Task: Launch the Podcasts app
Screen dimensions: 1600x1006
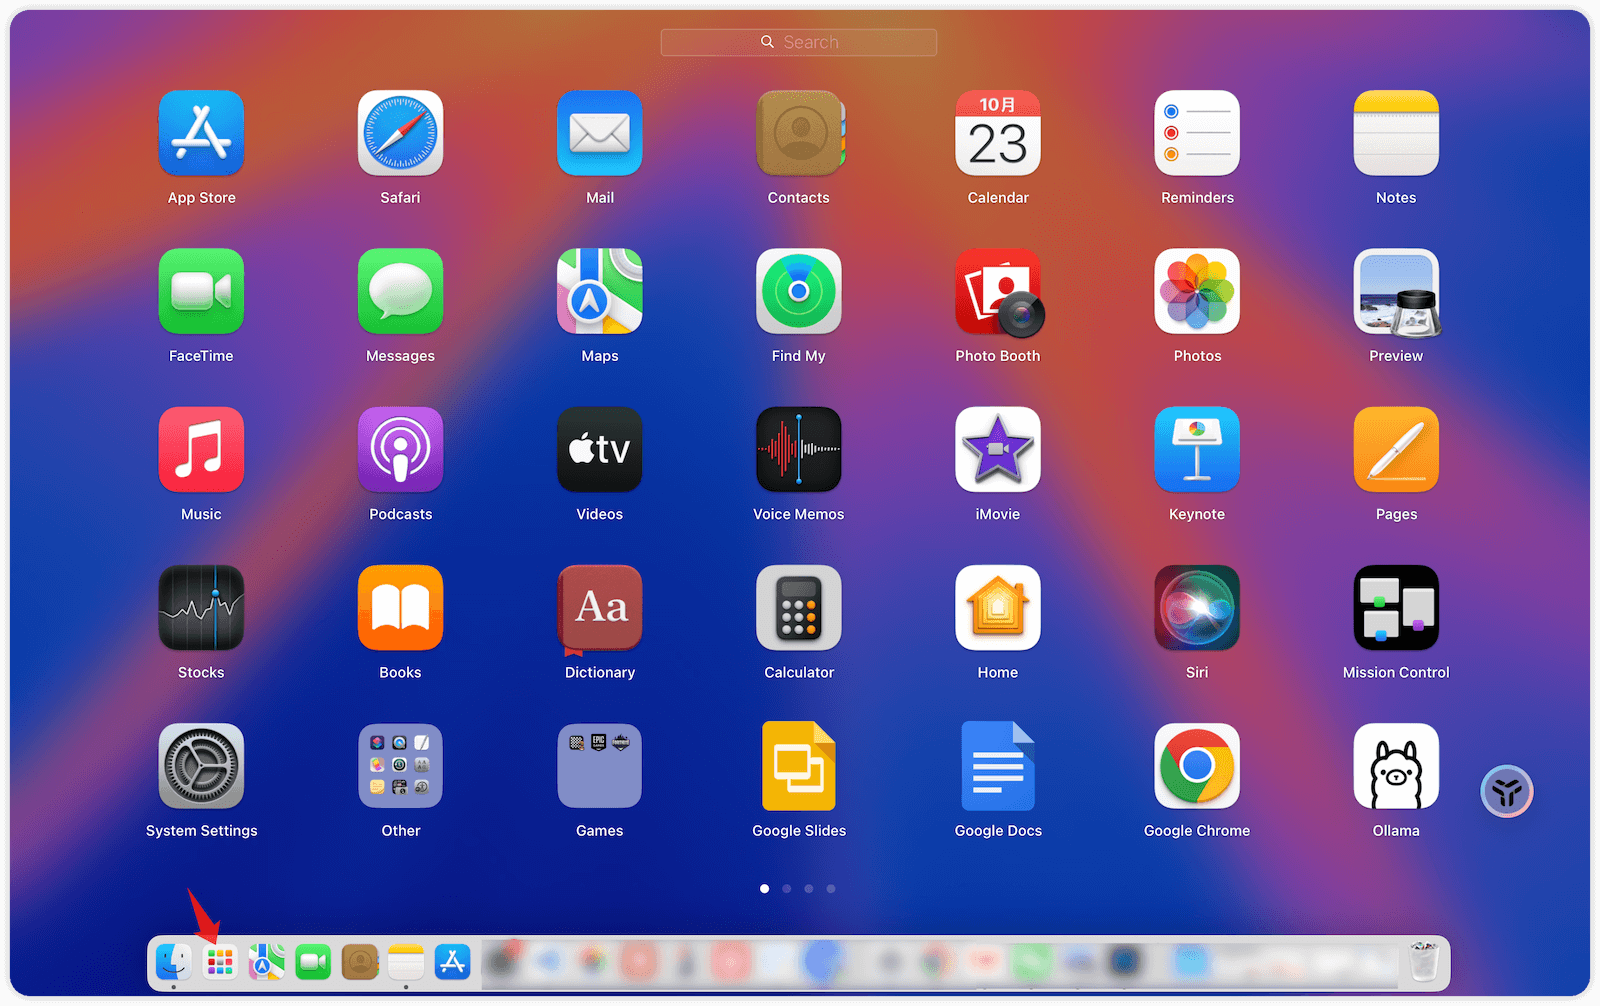Action: (400, 449)
